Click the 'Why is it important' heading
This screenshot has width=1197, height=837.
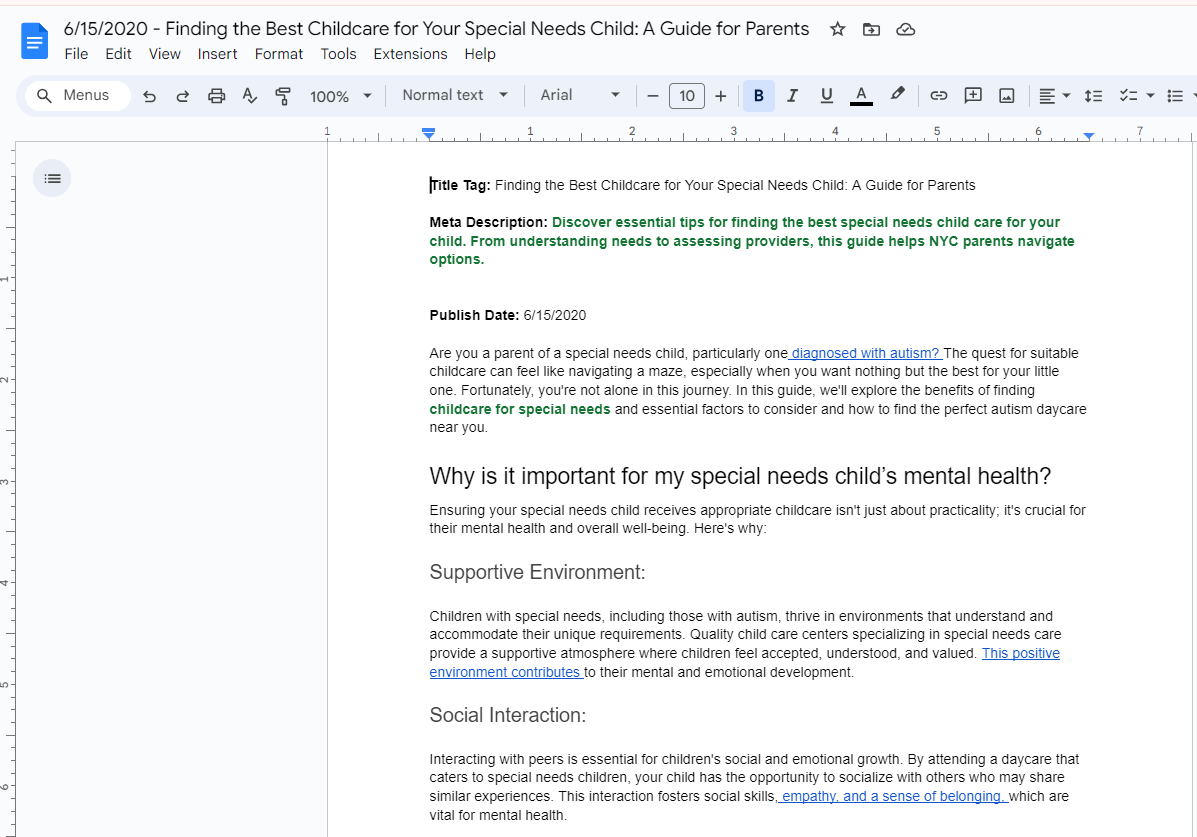click(740, 476)
